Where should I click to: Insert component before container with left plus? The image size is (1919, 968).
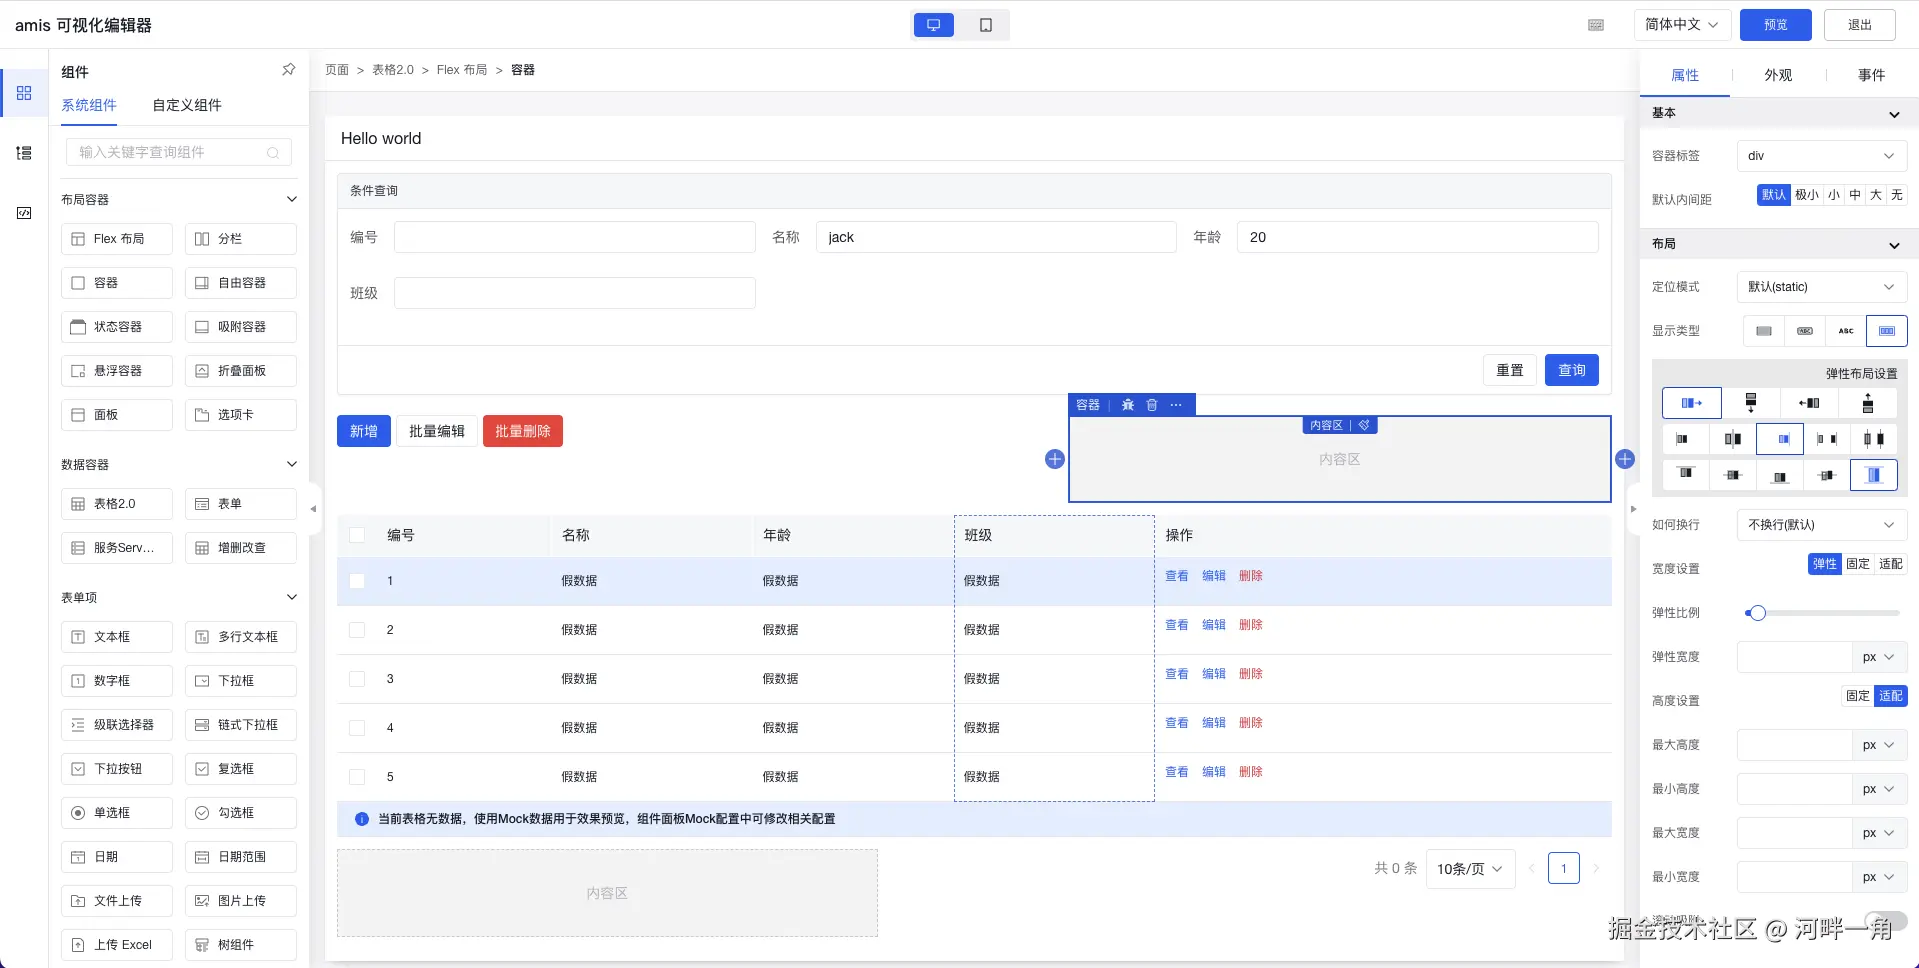[1055, 459]
